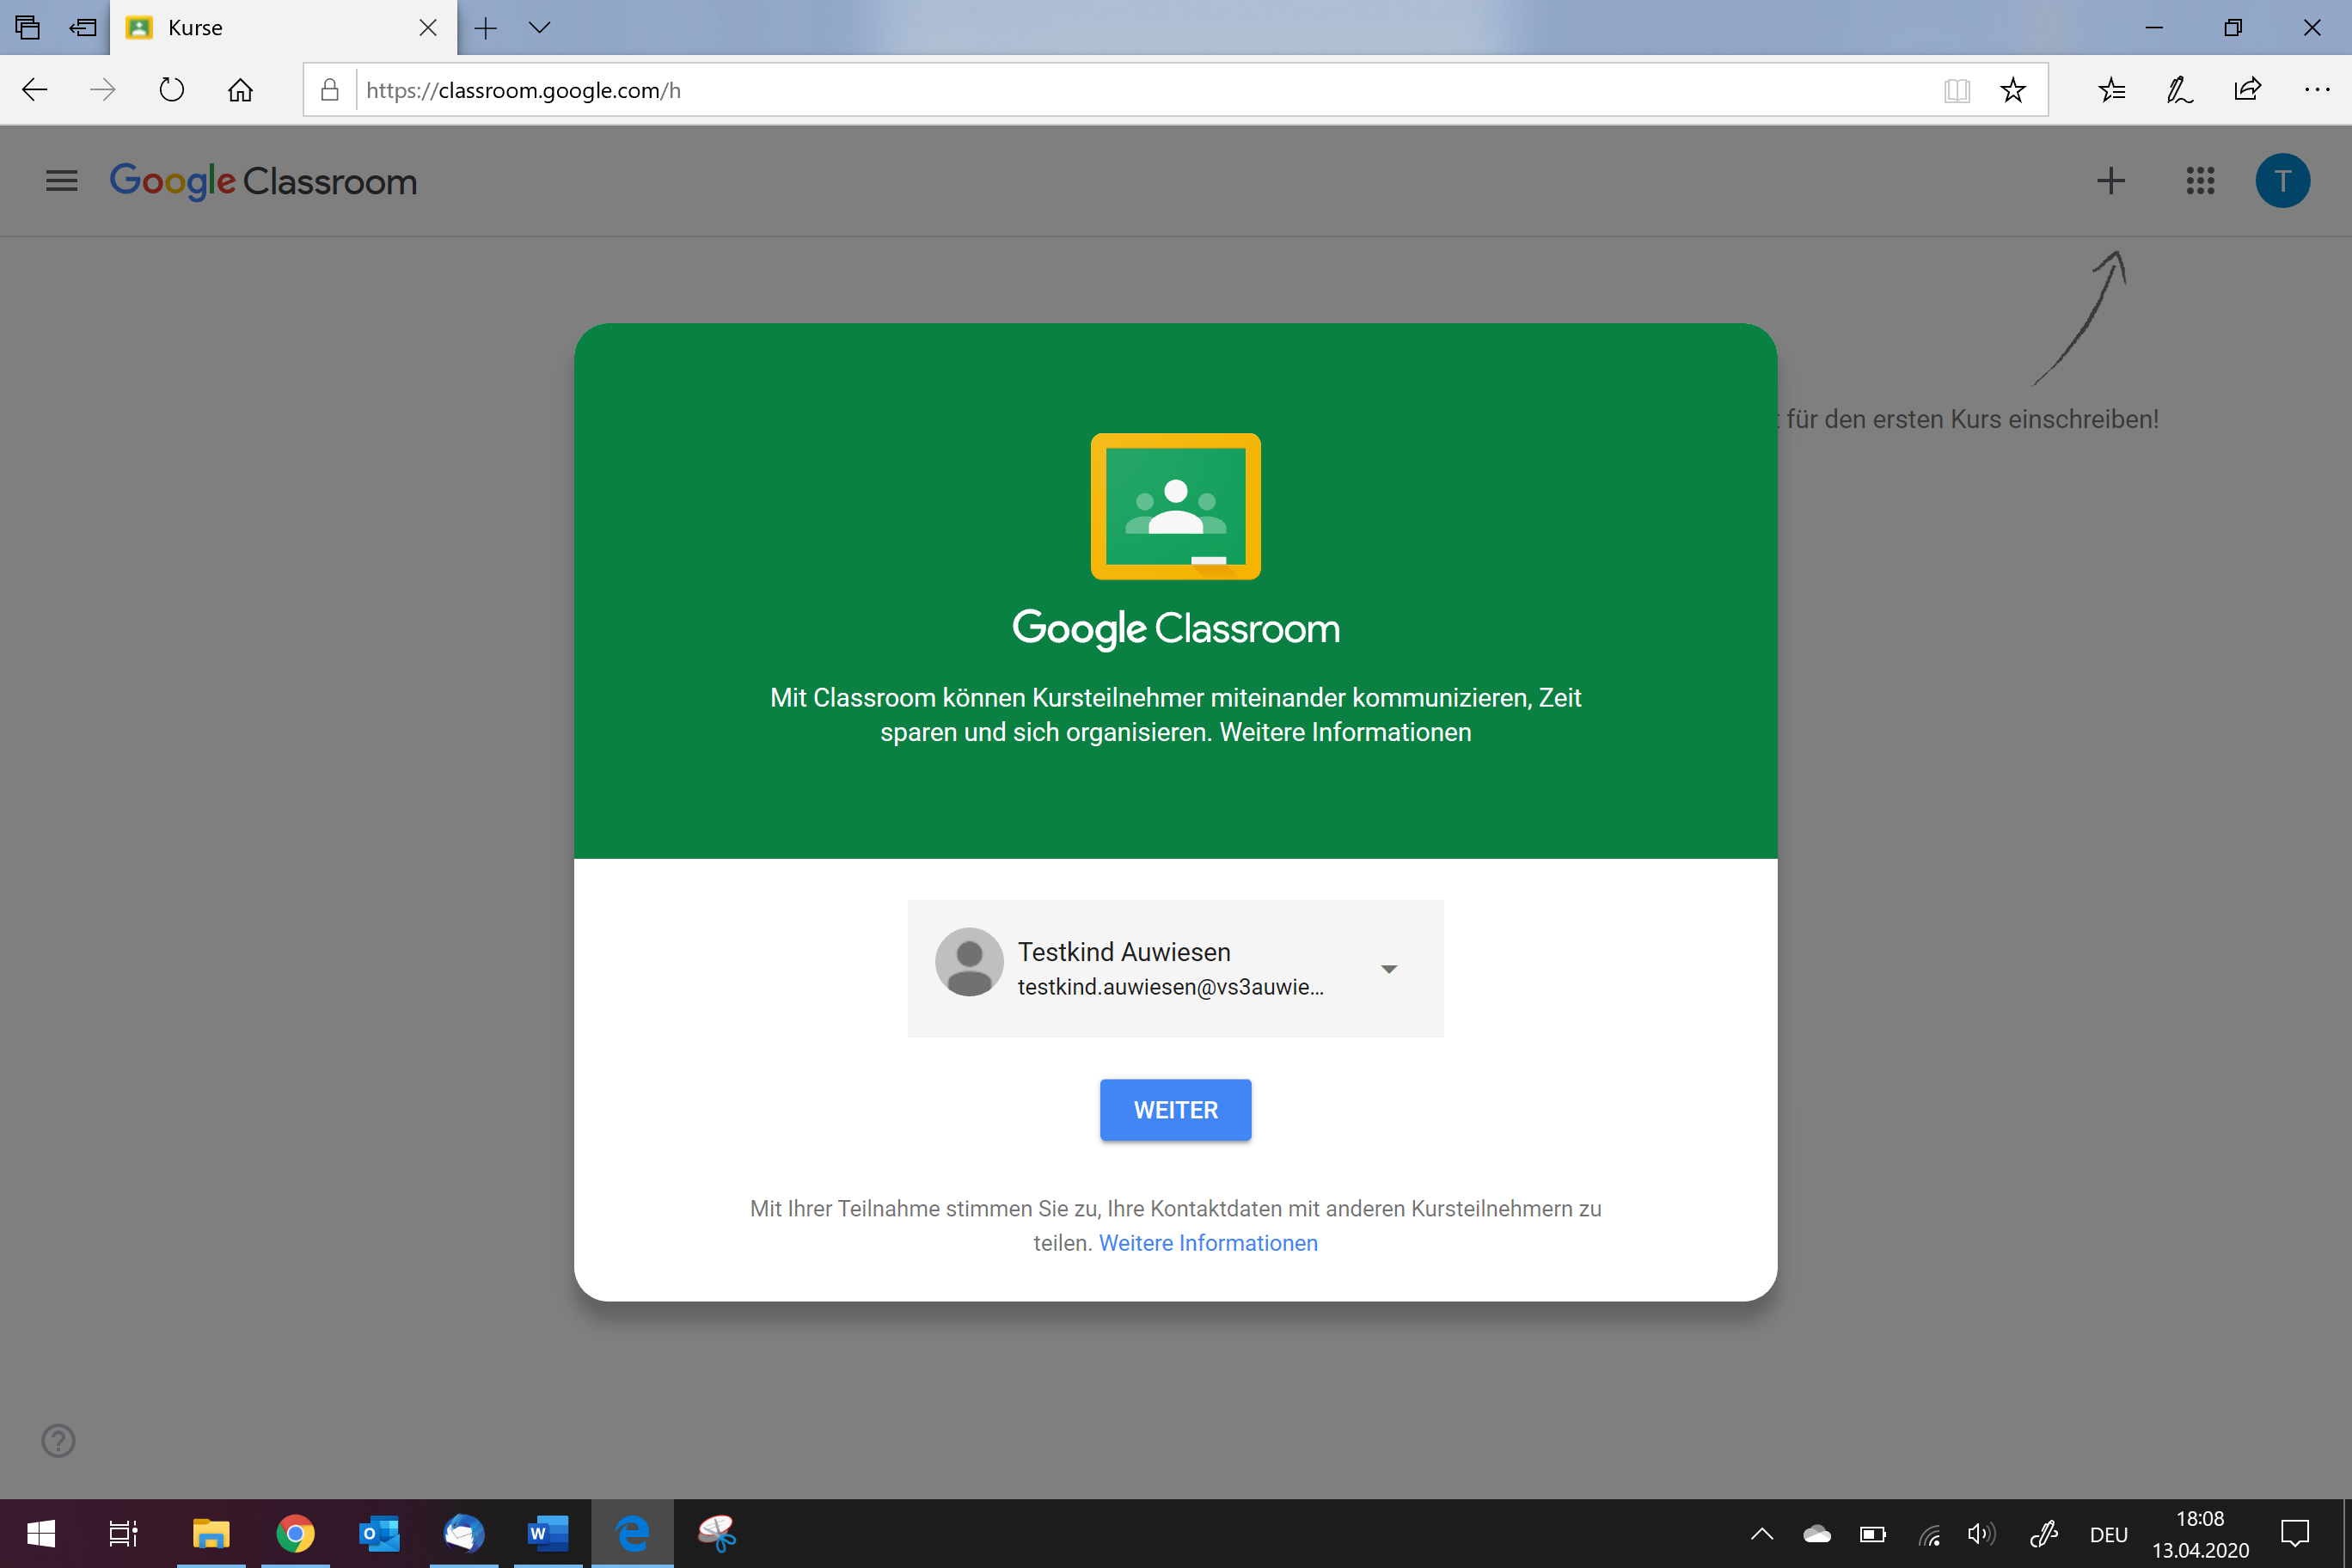Reload the page with refresh icon

[172, 90]
